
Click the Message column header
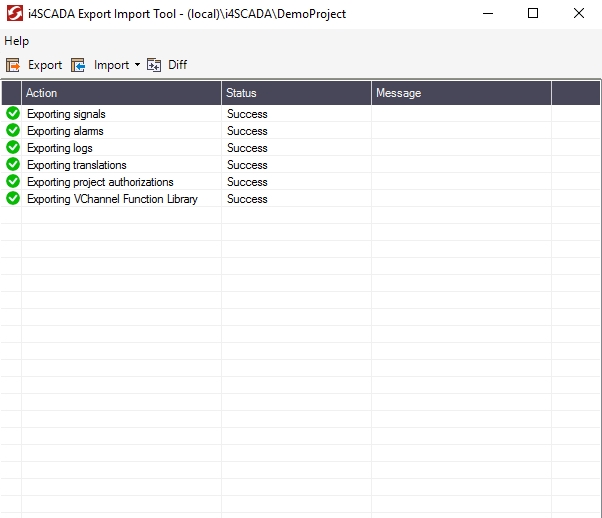460,93
